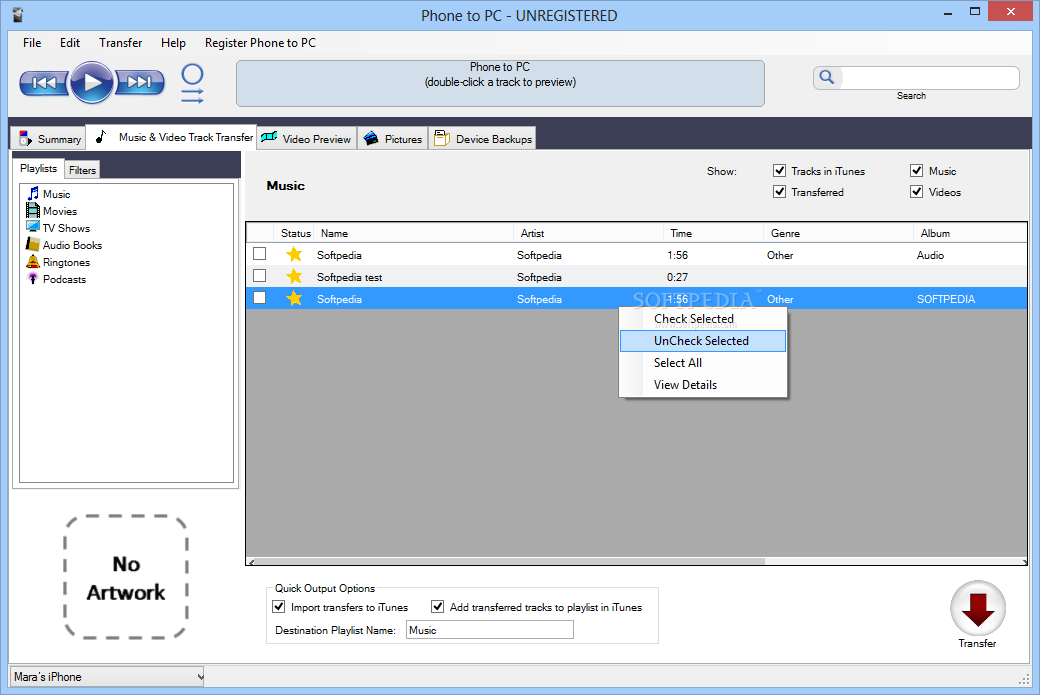Skip to next track button

click(x=139, y=82)
